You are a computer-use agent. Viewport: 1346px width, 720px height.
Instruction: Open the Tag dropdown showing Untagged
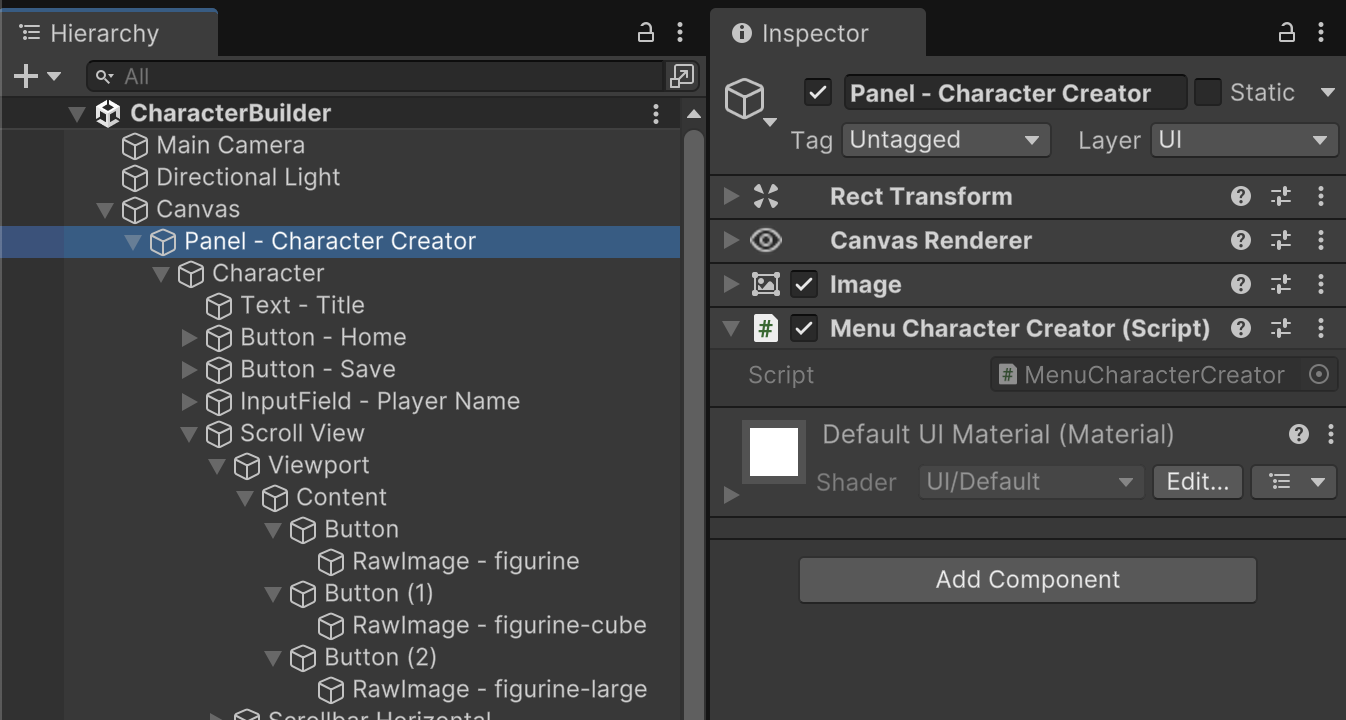(945, 140)
